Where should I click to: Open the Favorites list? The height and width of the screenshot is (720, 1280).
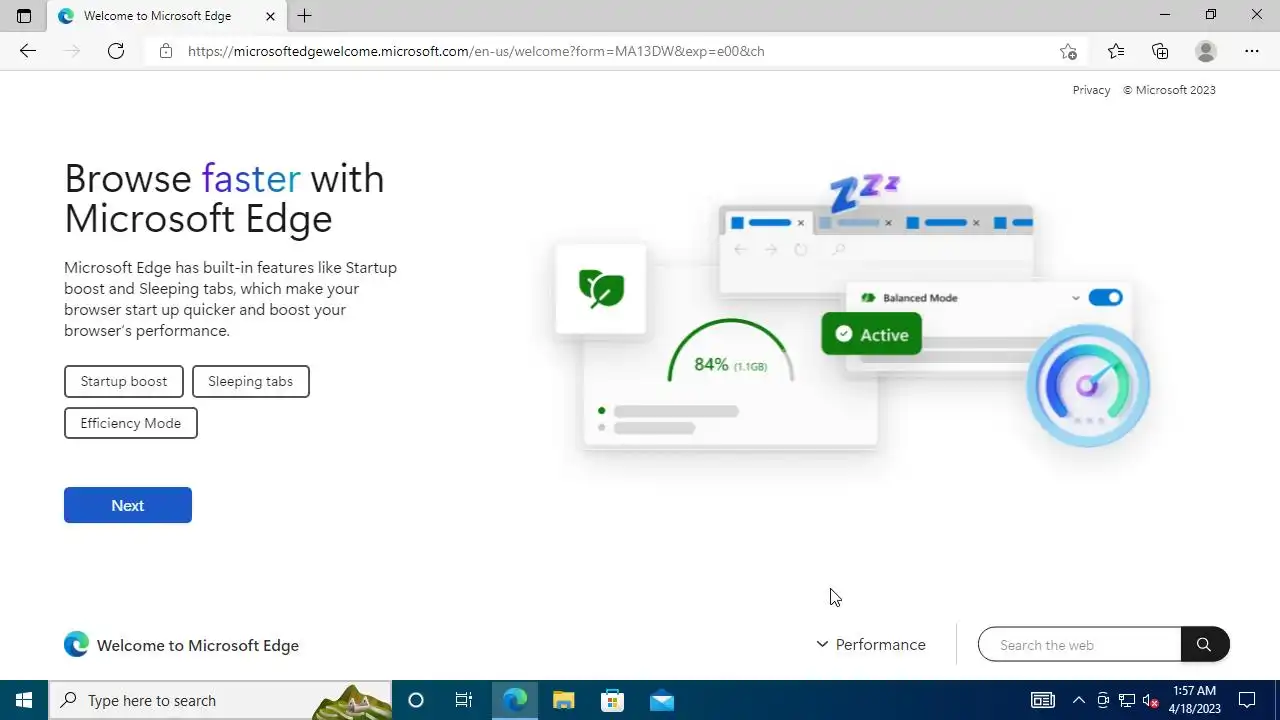[1116, 51]
